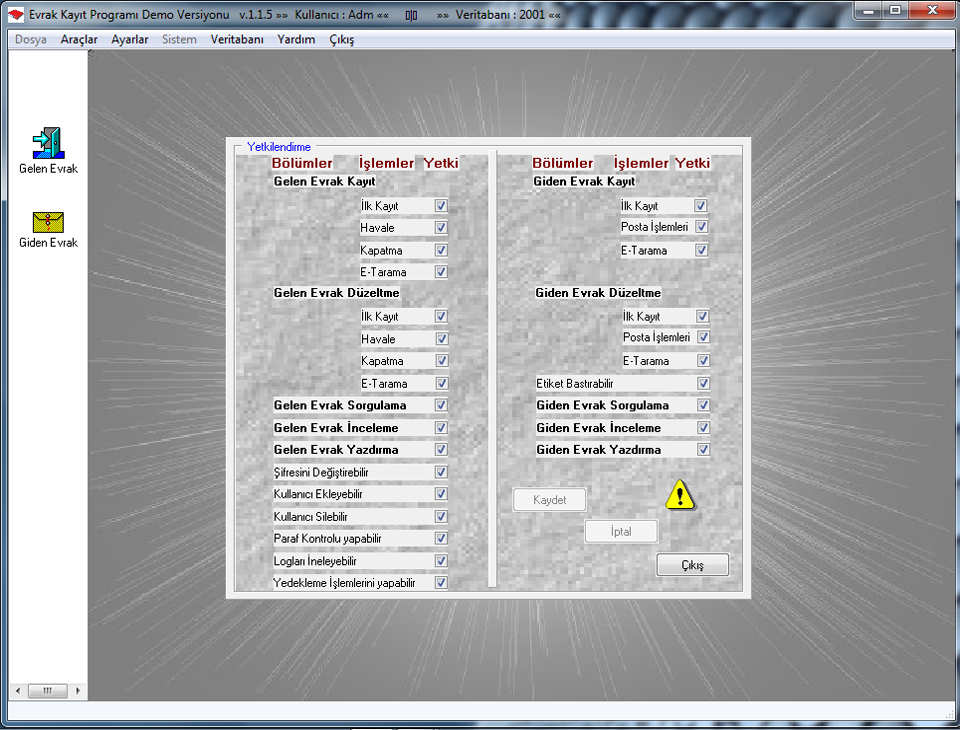Screen dimensions: 960x730
Task: Toggle Posta İşlemleri under Giden Evrak Düzeltme
Action: (703, 337)
